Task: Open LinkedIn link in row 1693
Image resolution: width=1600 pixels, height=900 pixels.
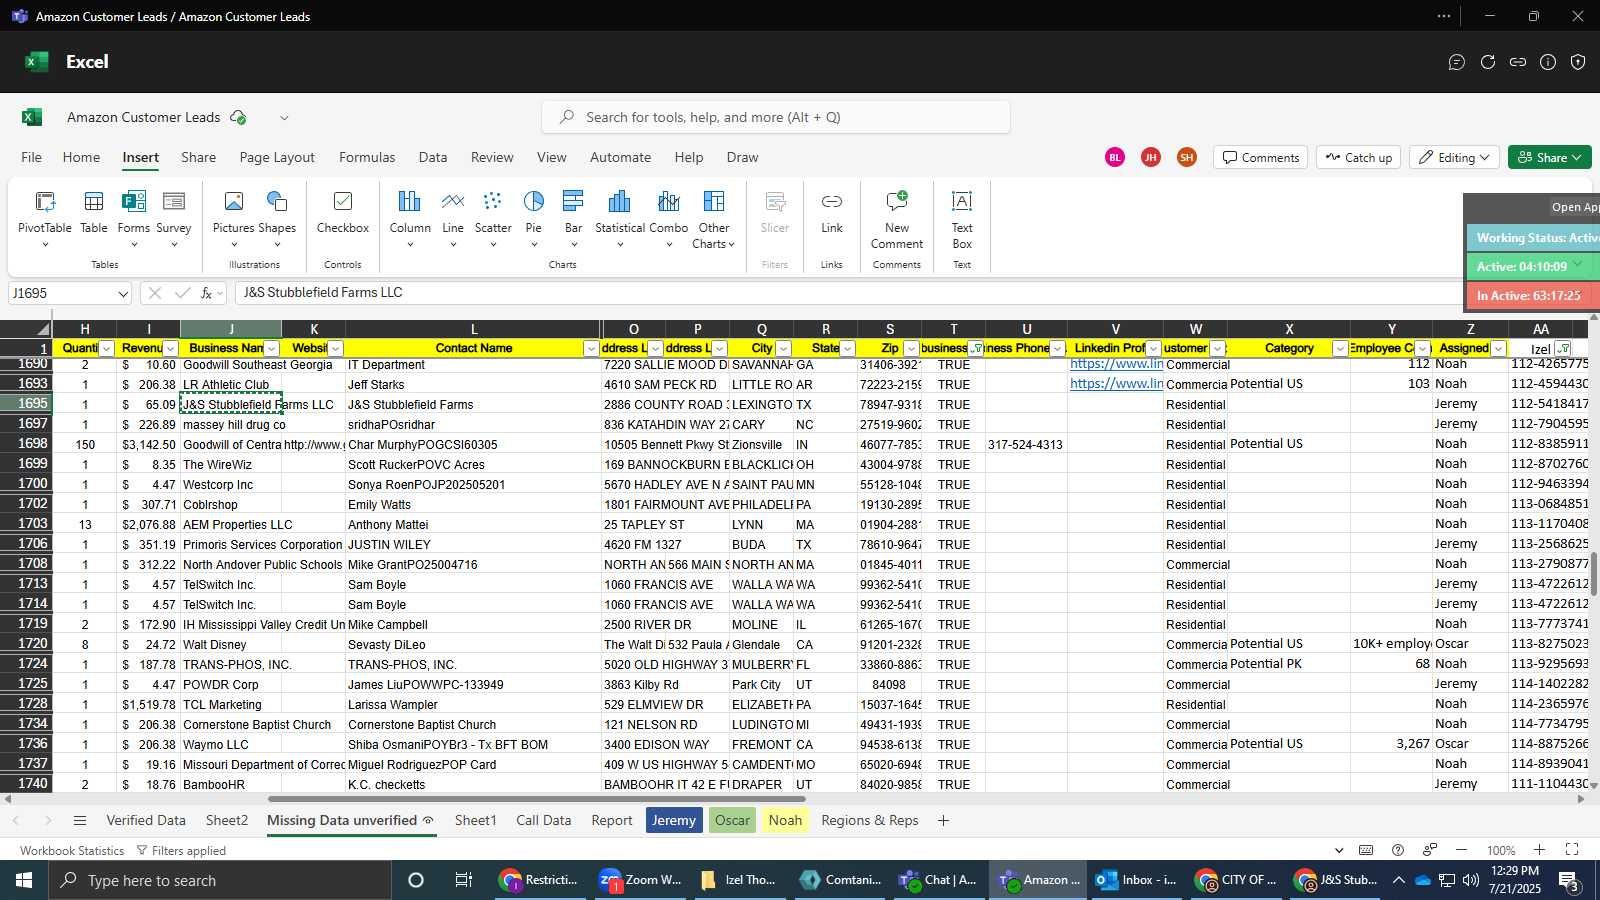Action: (1116, 384)
